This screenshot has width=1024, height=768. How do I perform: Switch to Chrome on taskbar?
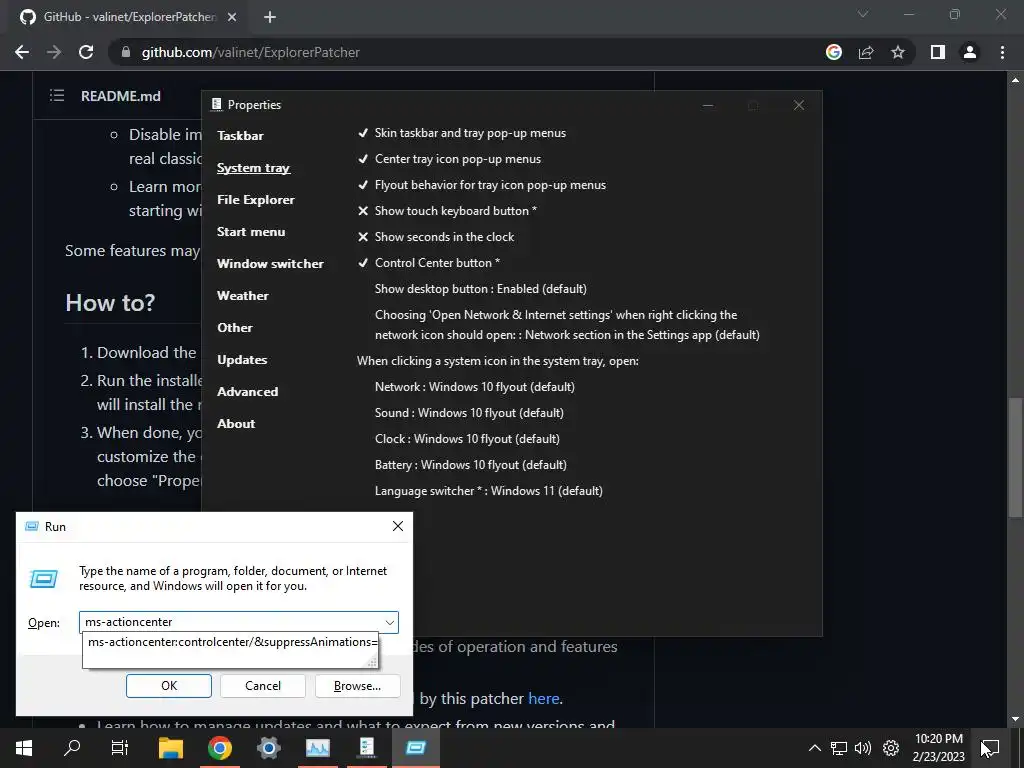(220, 748)
